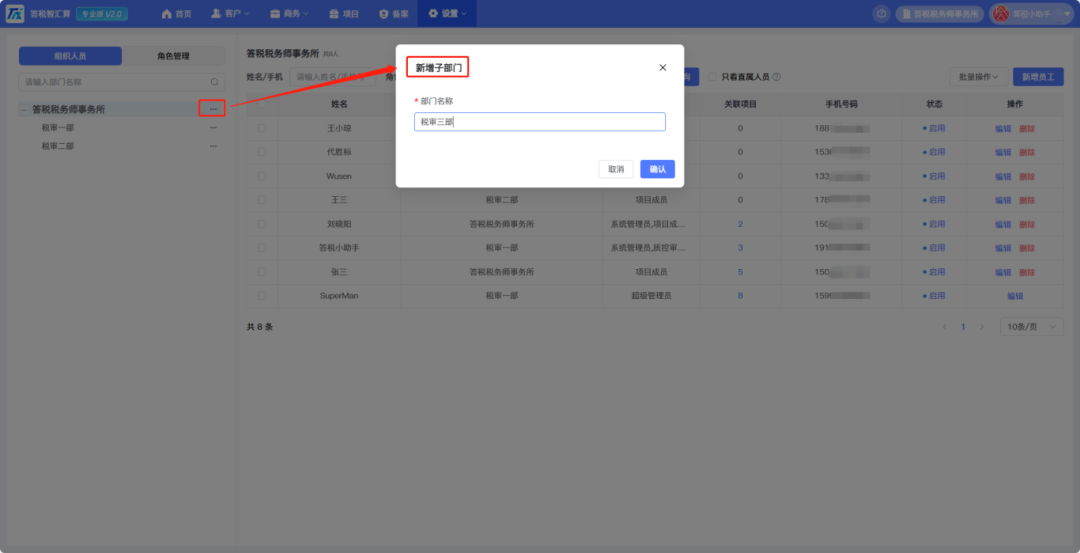The width and height of the screenshot is (1080, 553).
Task: Click 删除 for 张三
Action: point(1027,272)
